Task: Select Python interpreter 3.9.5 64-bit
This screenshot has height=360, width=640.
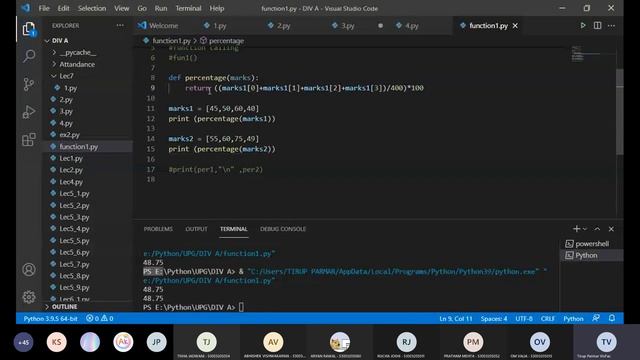Action: (50, 318)
